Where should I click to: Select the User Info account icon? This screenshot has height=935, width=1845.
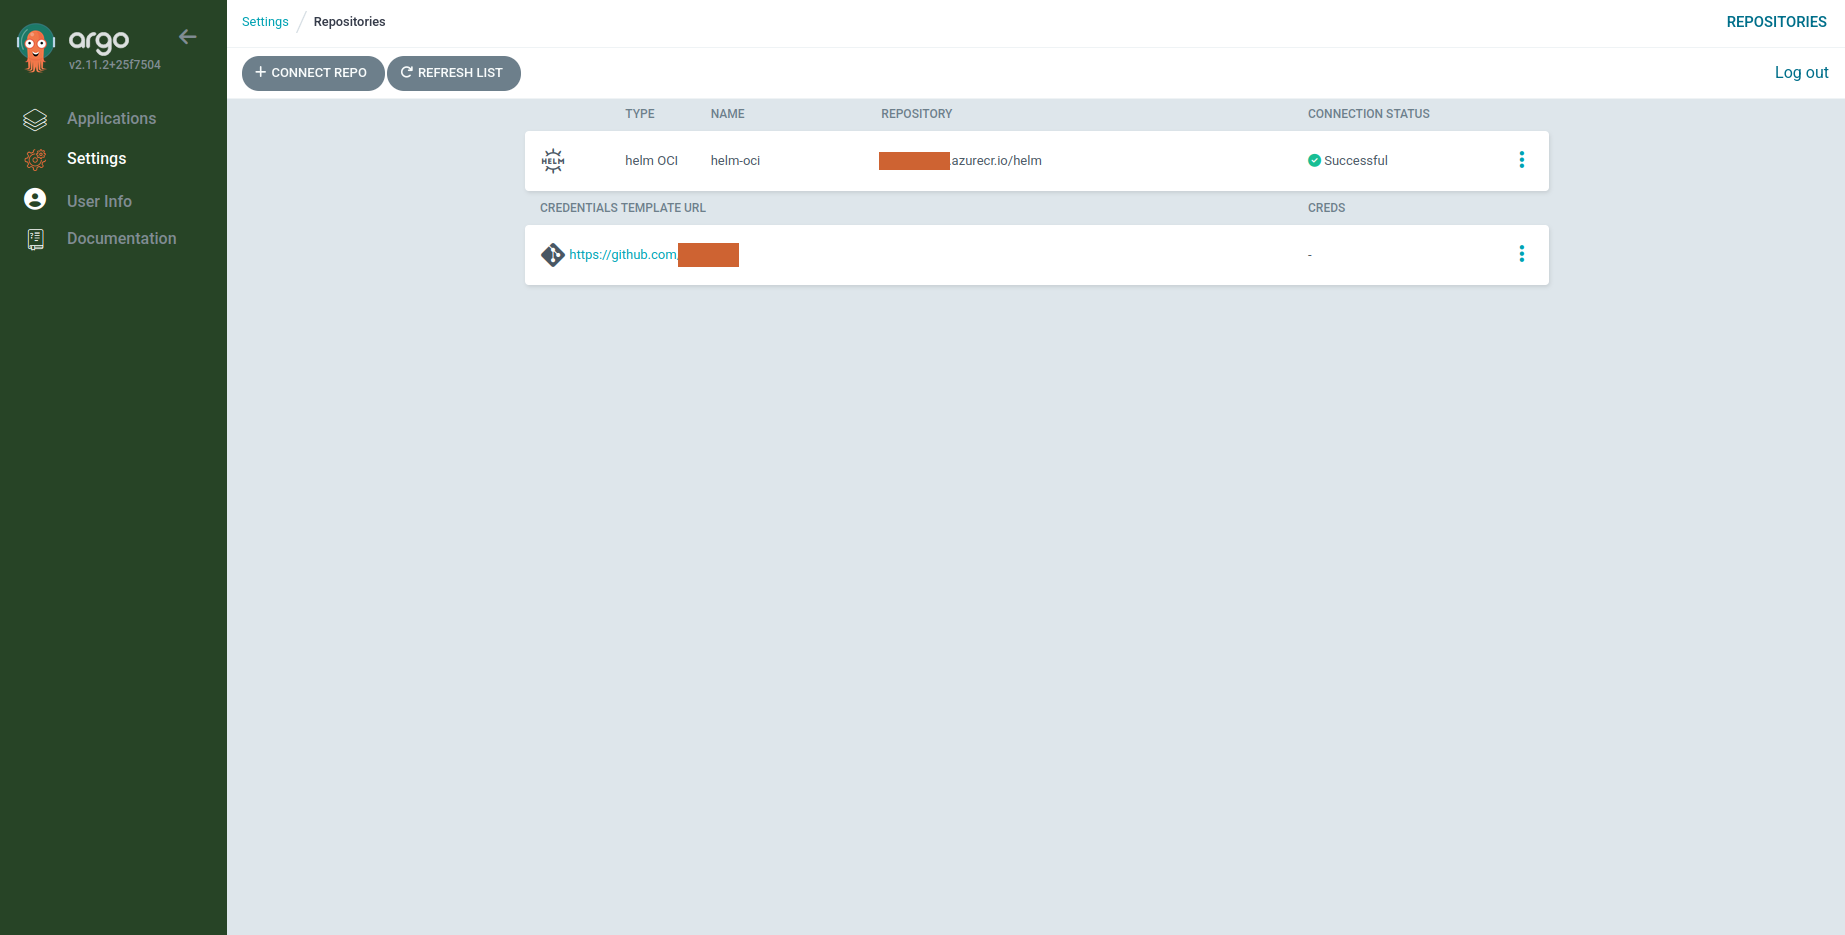click(x=35, y=199)
